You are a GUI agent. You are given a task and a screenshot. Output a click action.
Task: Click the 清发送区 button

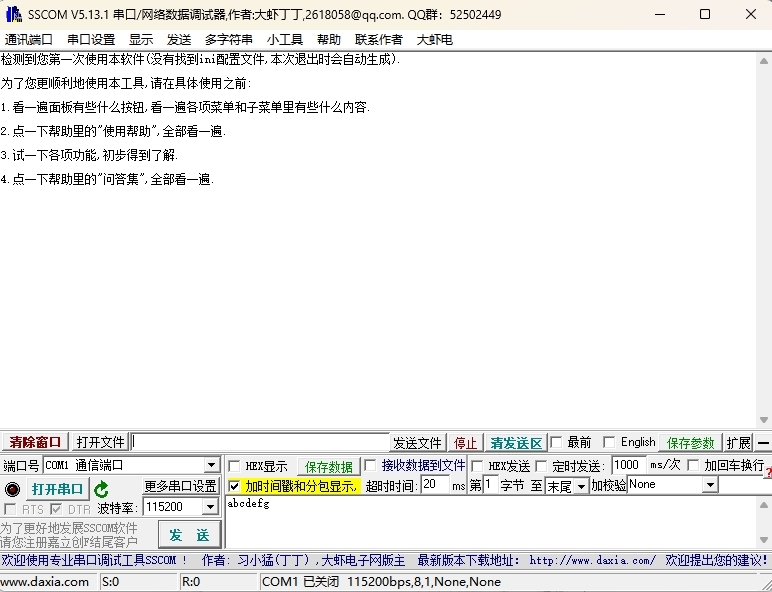(x=516, y=443)
